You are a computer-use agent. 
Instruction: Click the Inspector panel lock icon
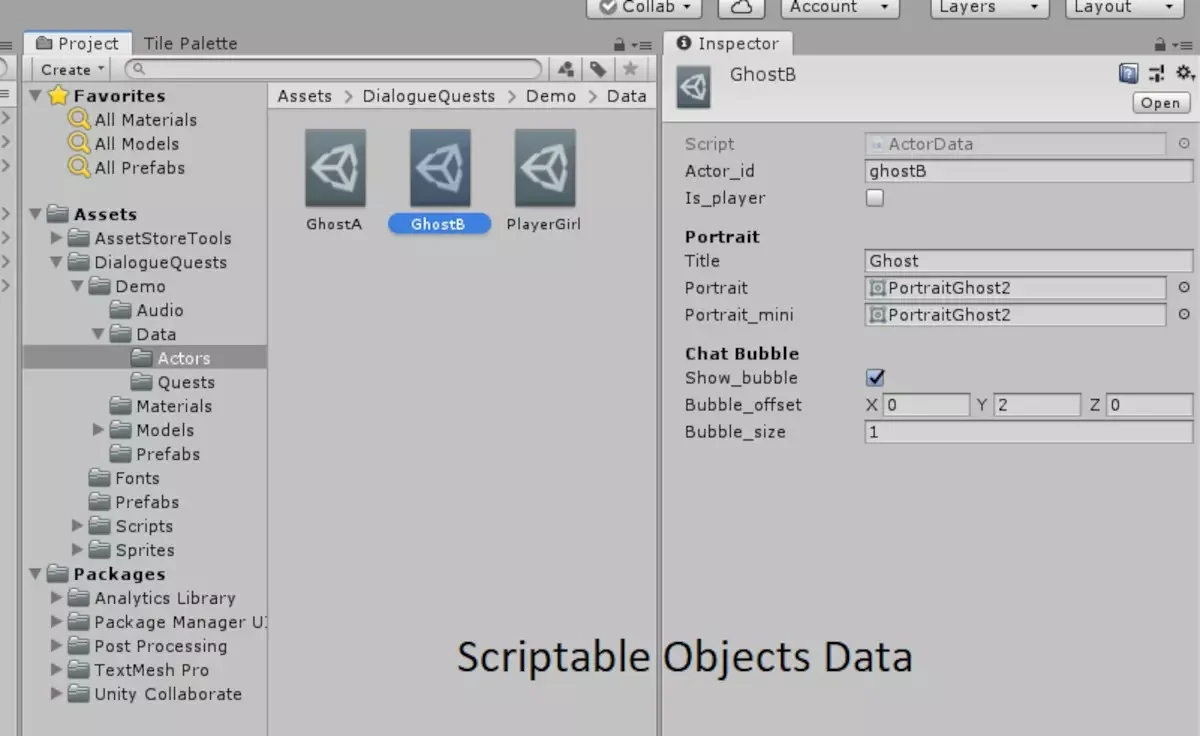pos(1160,44)
